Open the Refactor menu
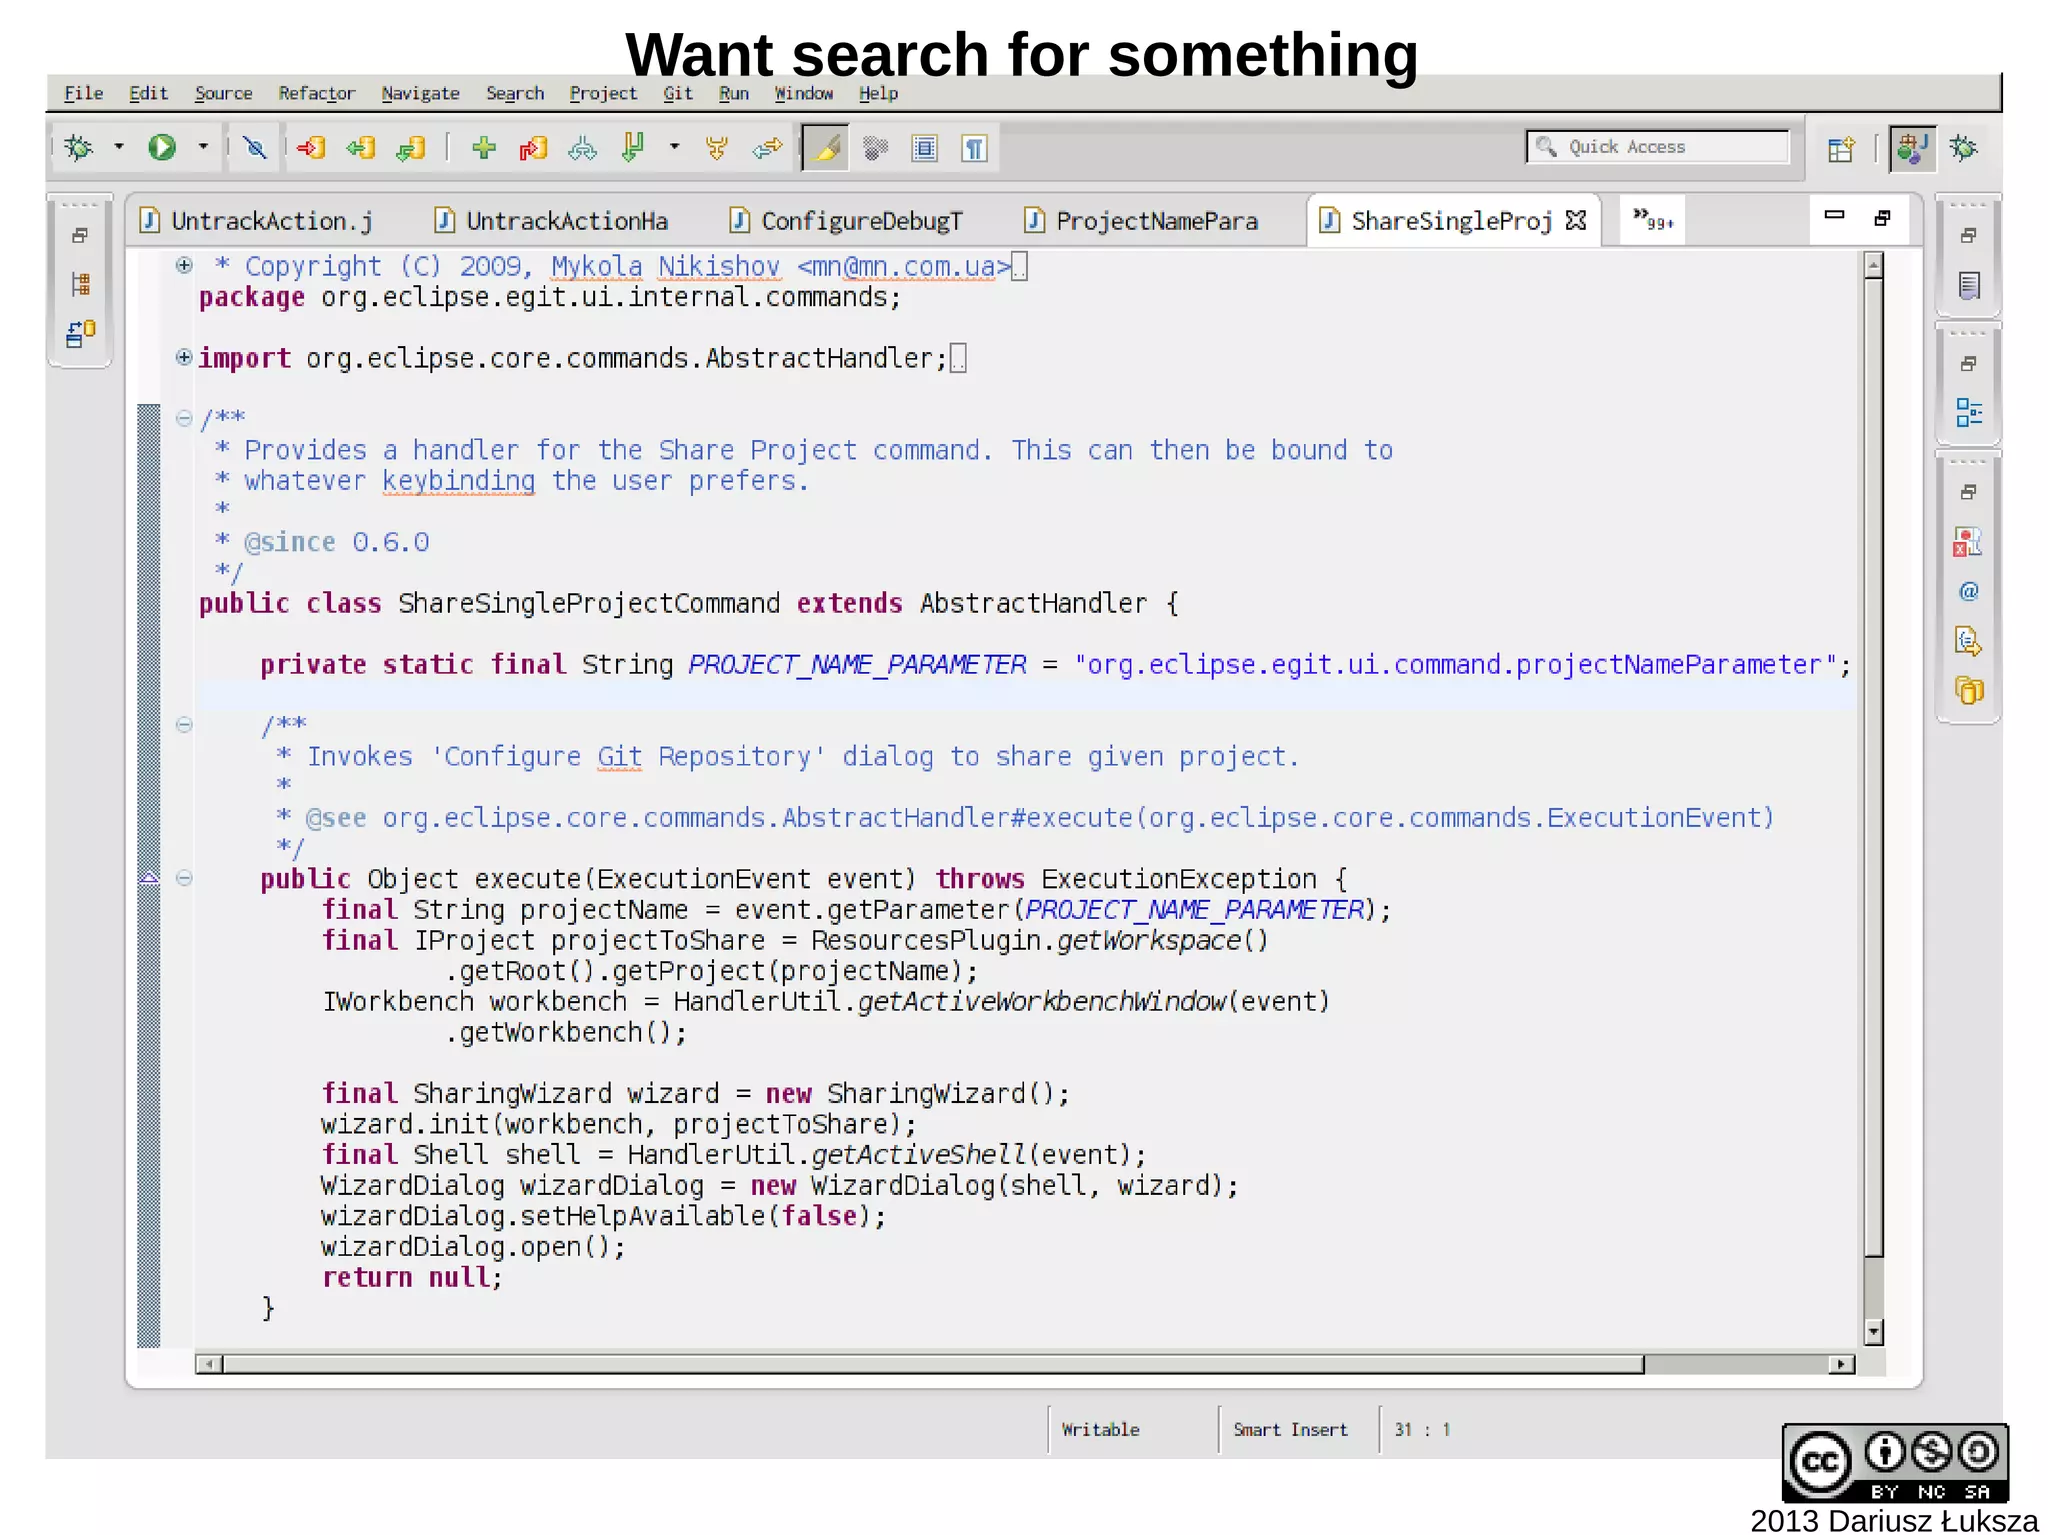 (316, 93)
